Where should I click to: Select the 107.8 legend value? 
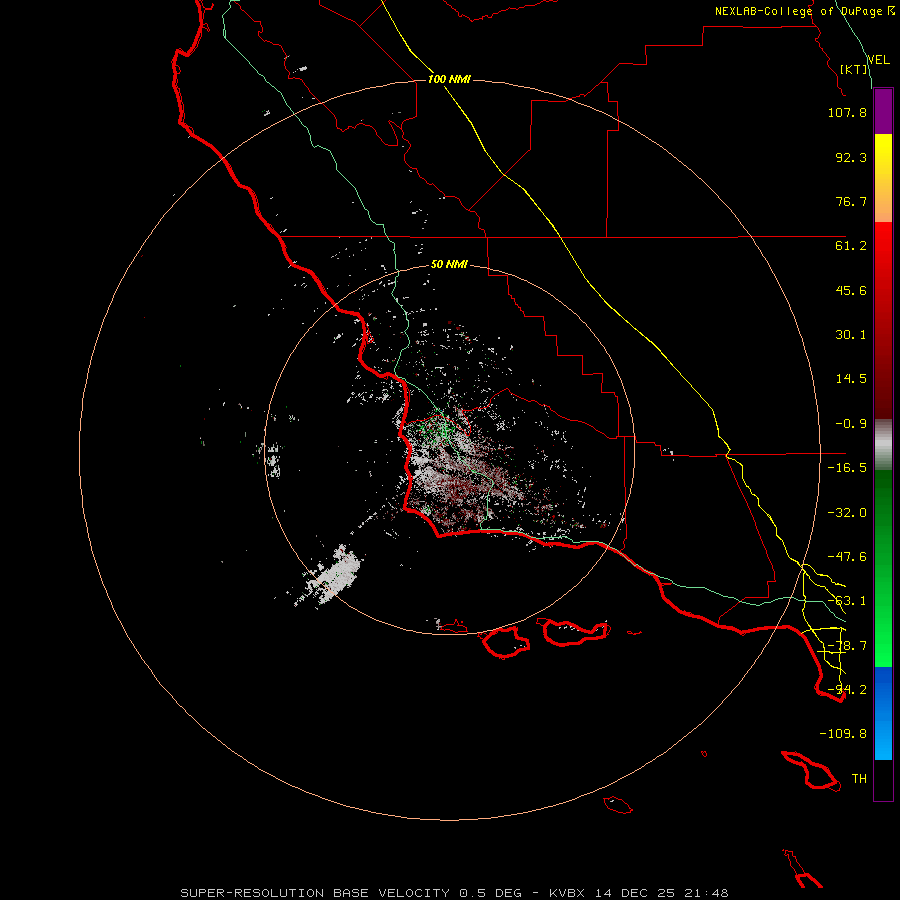847,112
